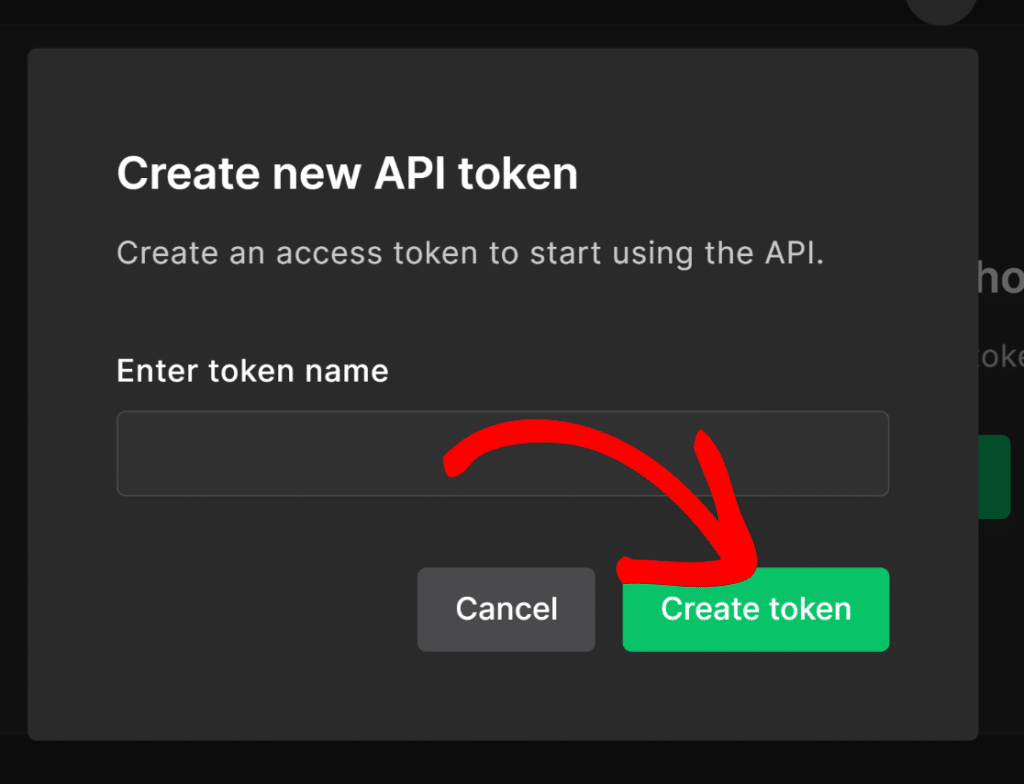
Task: Click the cut-off "oke" text at right edge
Action: tap(1001, 357)
